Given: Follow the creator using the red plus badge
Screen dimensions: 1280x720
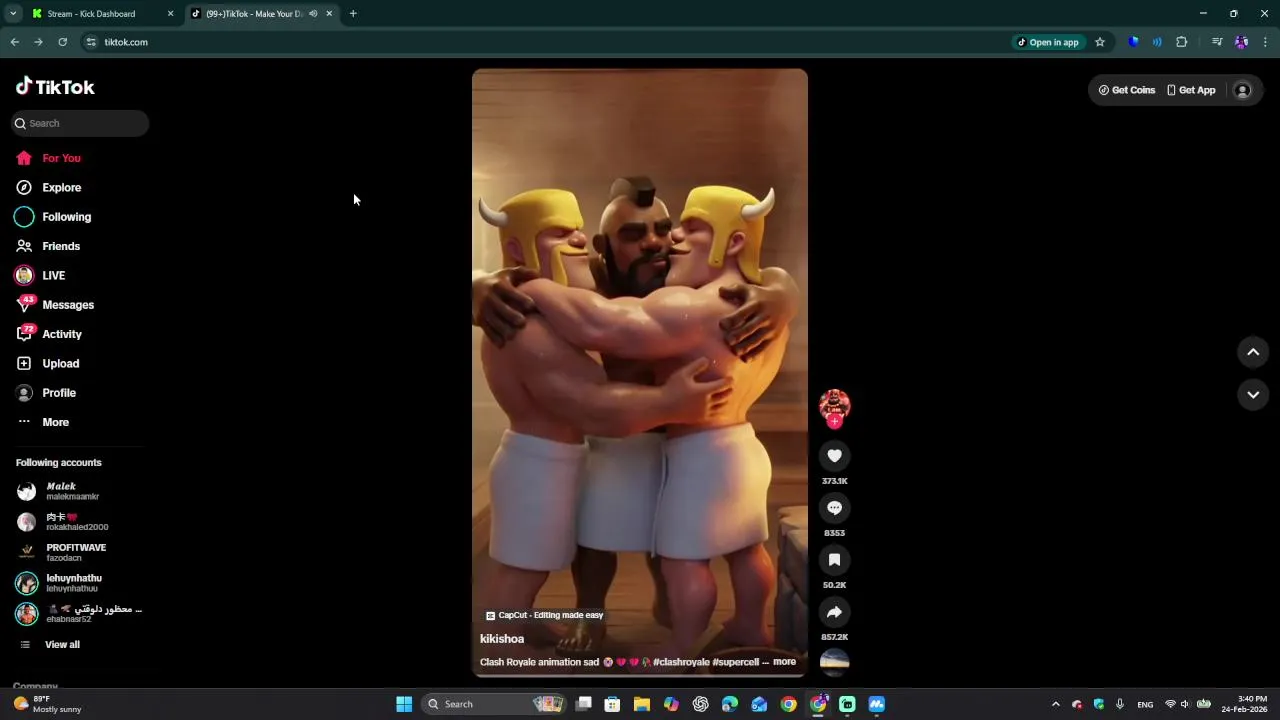Looking at the screenshot, I should pyautogui.click(x=834, y=421).
